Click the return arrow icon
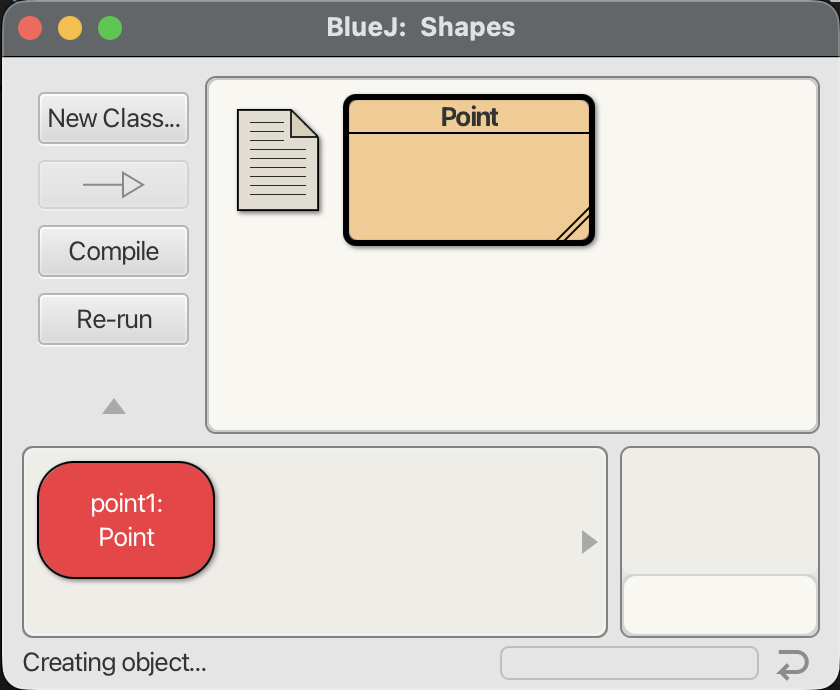This screenshot has height=690, width=840. [x=792, y=663]
